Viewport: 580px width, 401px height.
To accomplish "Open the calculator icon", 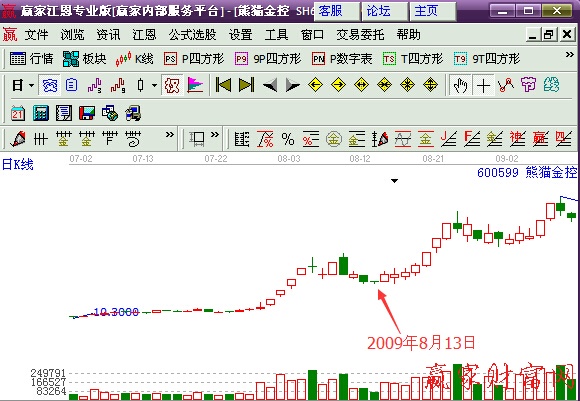I will click(41, 113).
